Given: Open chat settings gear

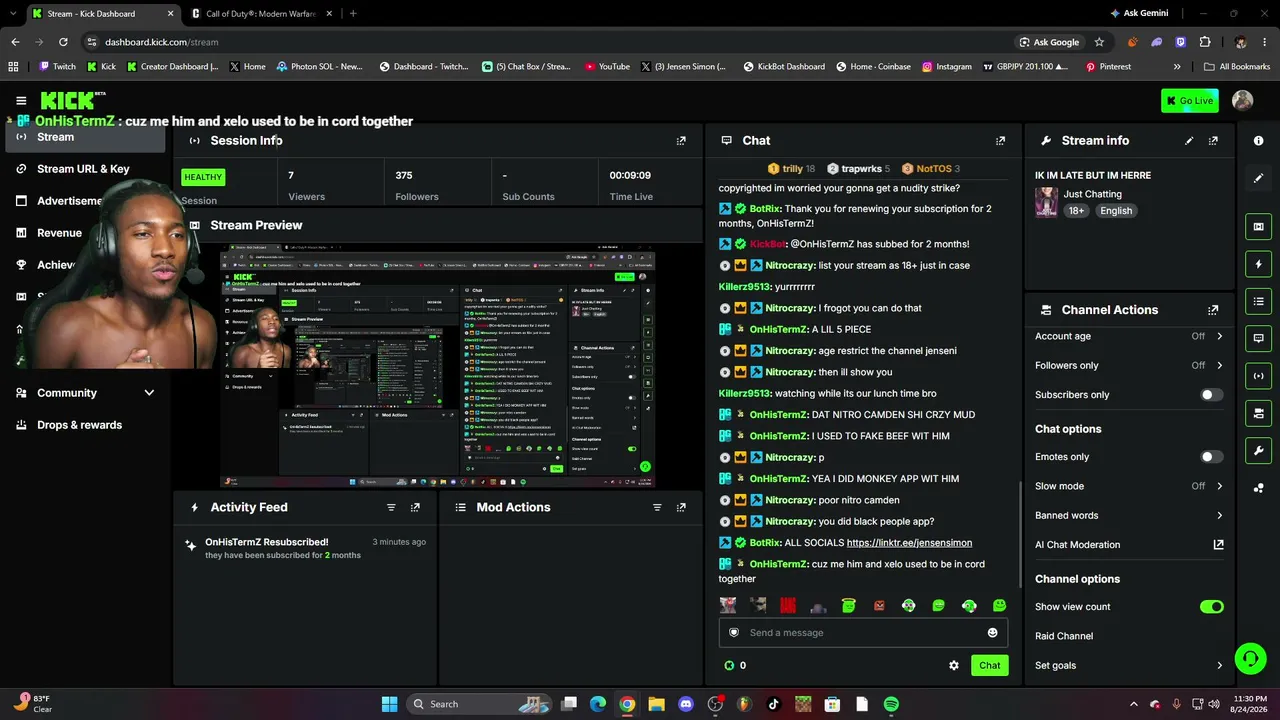Looking at the screenshot, I should click(954, 666).
